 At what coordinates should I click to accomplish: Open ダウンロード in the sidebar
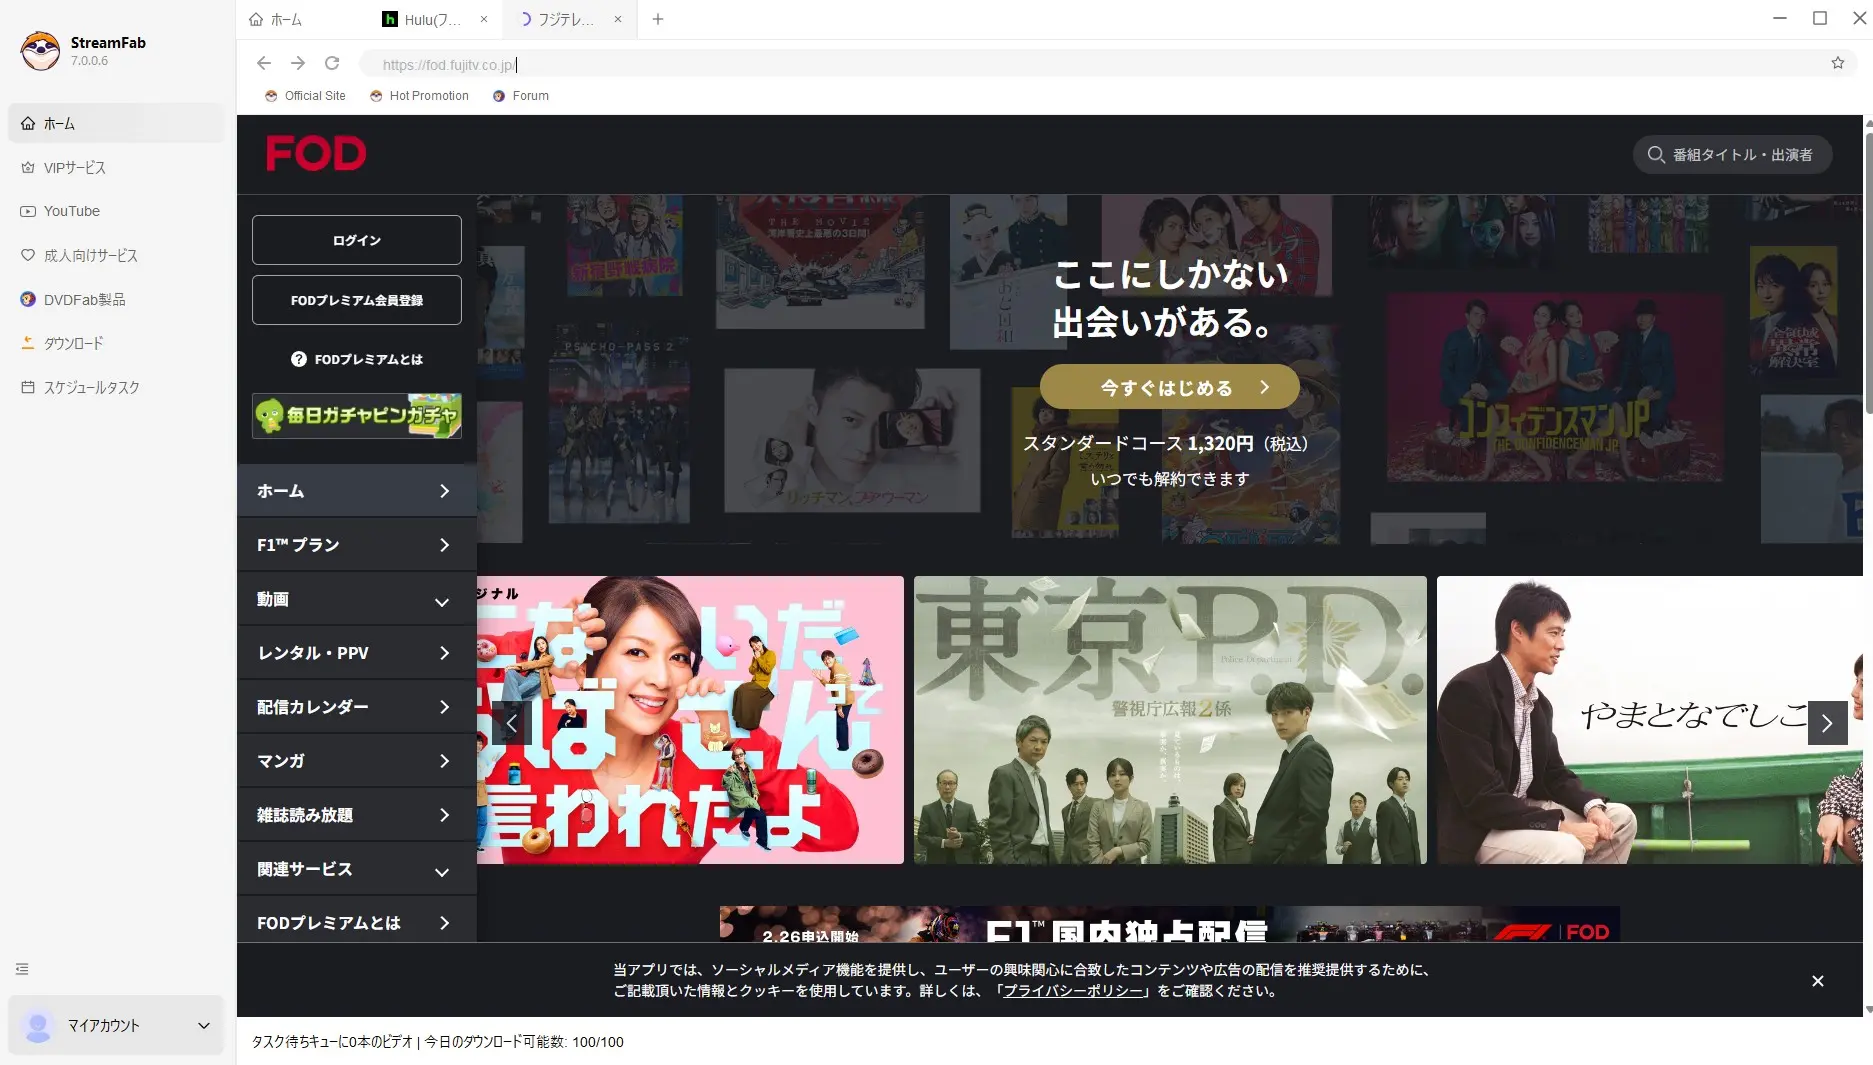[116, 343]
